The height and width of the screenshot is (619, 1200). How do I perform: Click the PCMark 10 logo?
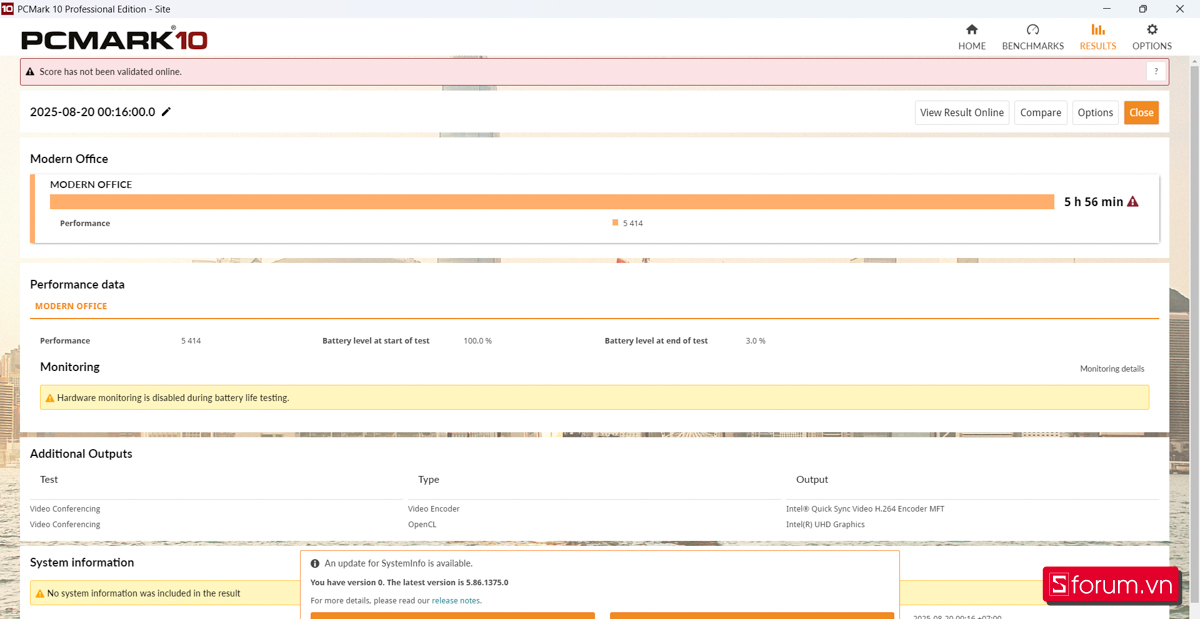(114, 40)
